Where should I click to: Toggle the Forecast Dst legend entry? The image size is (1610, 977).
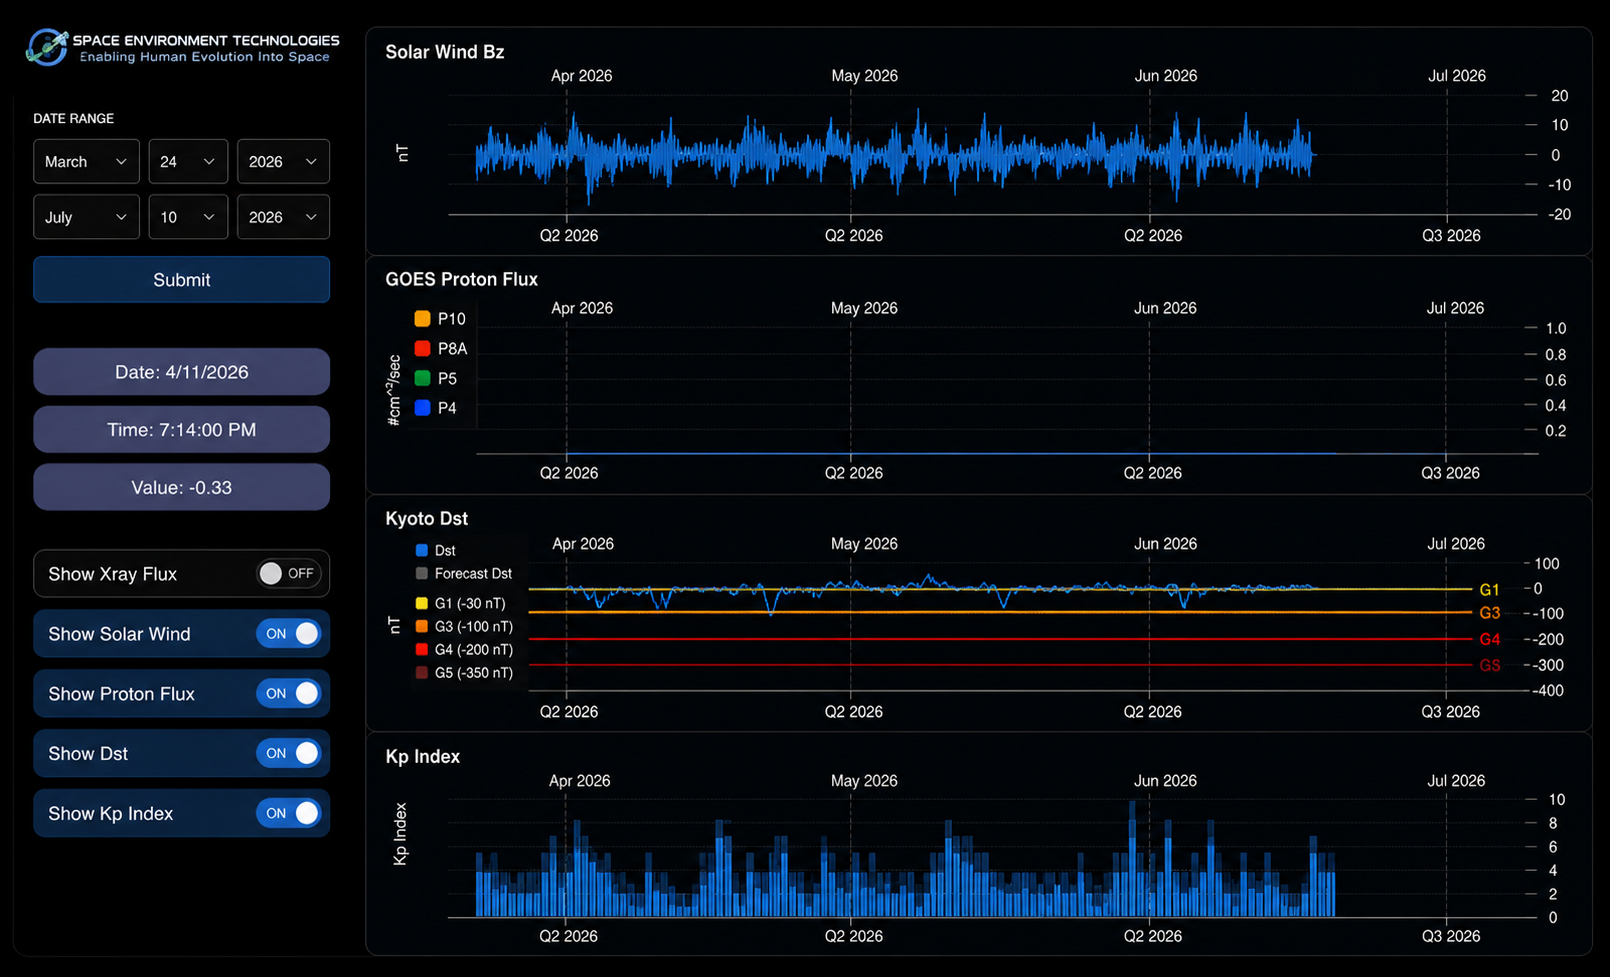pyautogui.click(x=463, y=574)
